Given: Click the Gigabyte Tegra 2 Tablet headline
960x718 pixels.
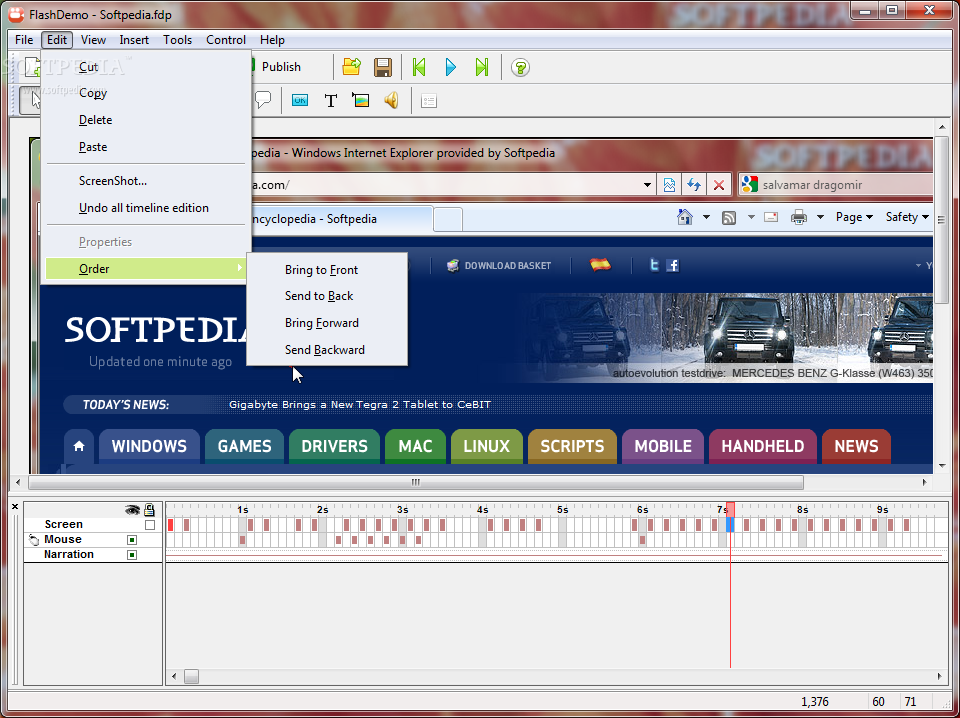Looking at the screenshot, I should [359, 405].
